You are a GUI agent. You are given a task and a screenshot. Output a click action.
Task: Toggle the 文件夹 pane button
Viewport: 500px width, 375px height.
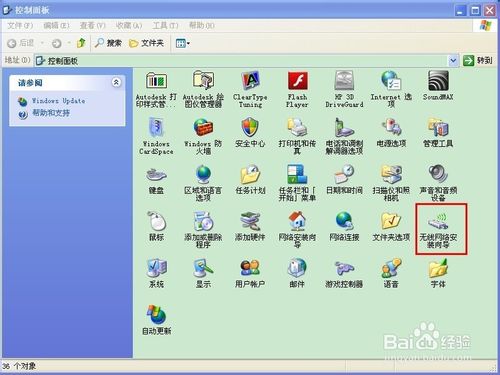click(x=146, y=43)
